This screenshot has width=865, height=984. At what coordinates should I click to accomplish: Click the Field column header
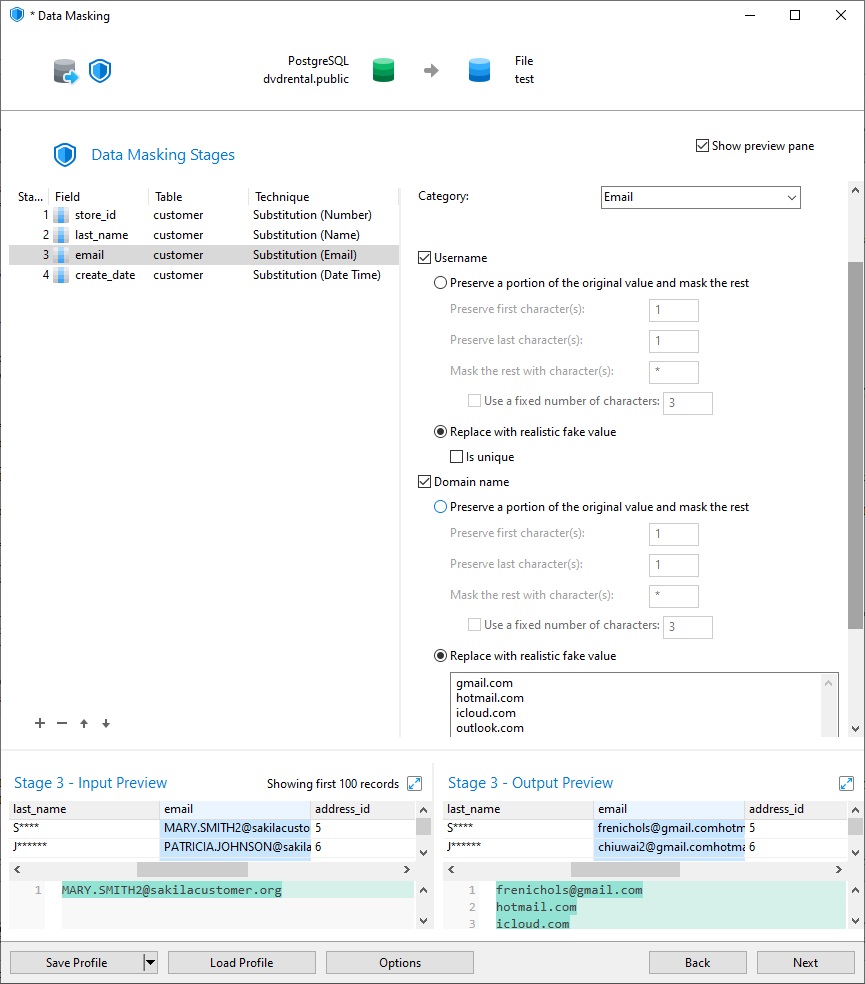[x=99, y=196]
